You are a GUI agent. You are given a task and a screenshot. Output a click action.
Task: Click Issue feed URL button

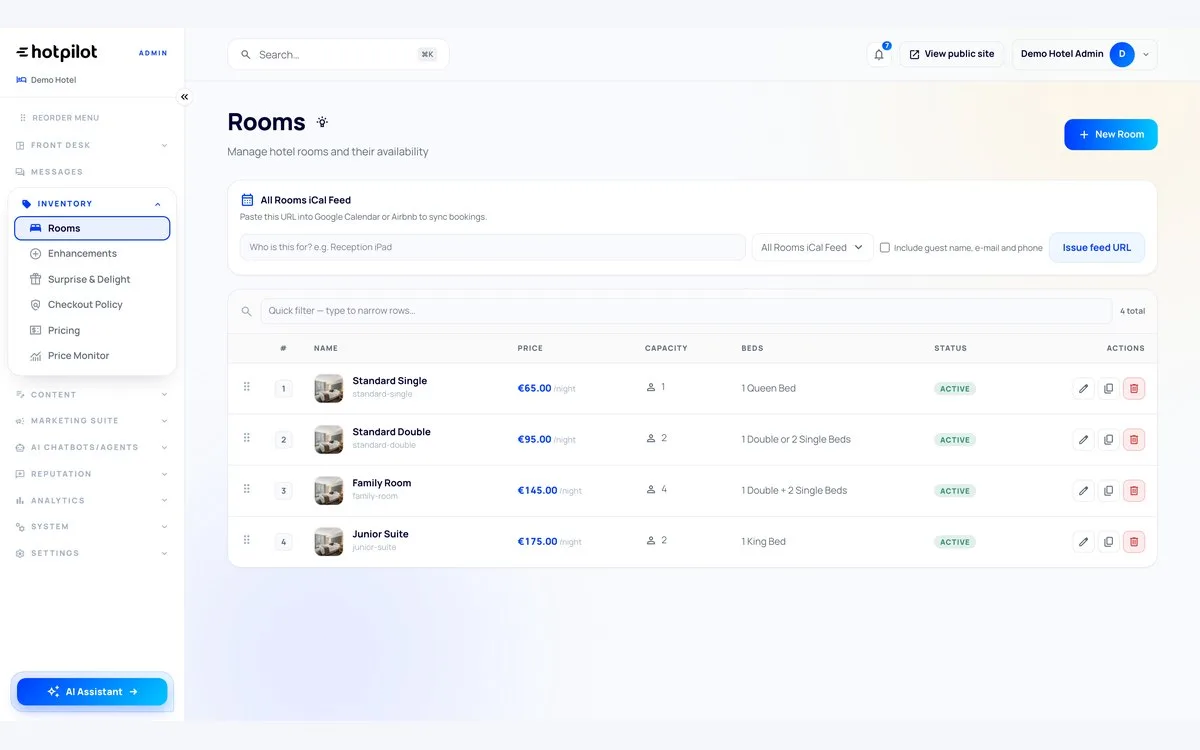click(1096, 247)
